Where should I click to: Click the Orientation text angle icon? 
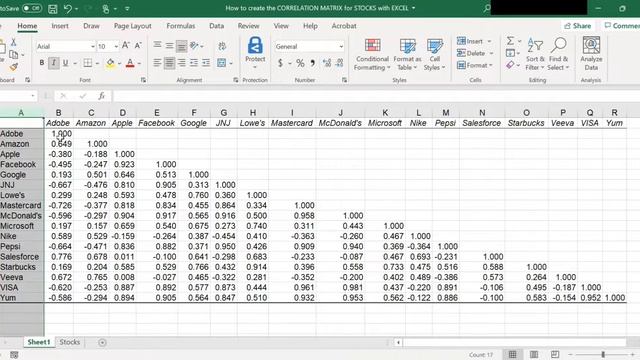pos(195,45)
